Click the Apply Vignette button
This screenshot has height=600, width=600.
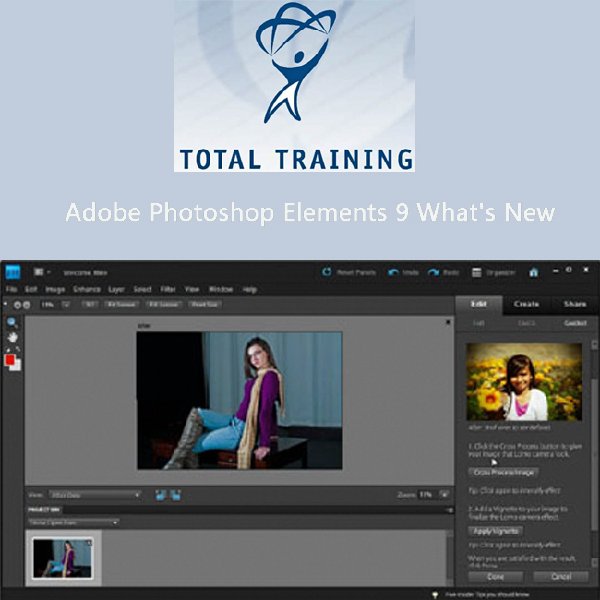[496, 531]
